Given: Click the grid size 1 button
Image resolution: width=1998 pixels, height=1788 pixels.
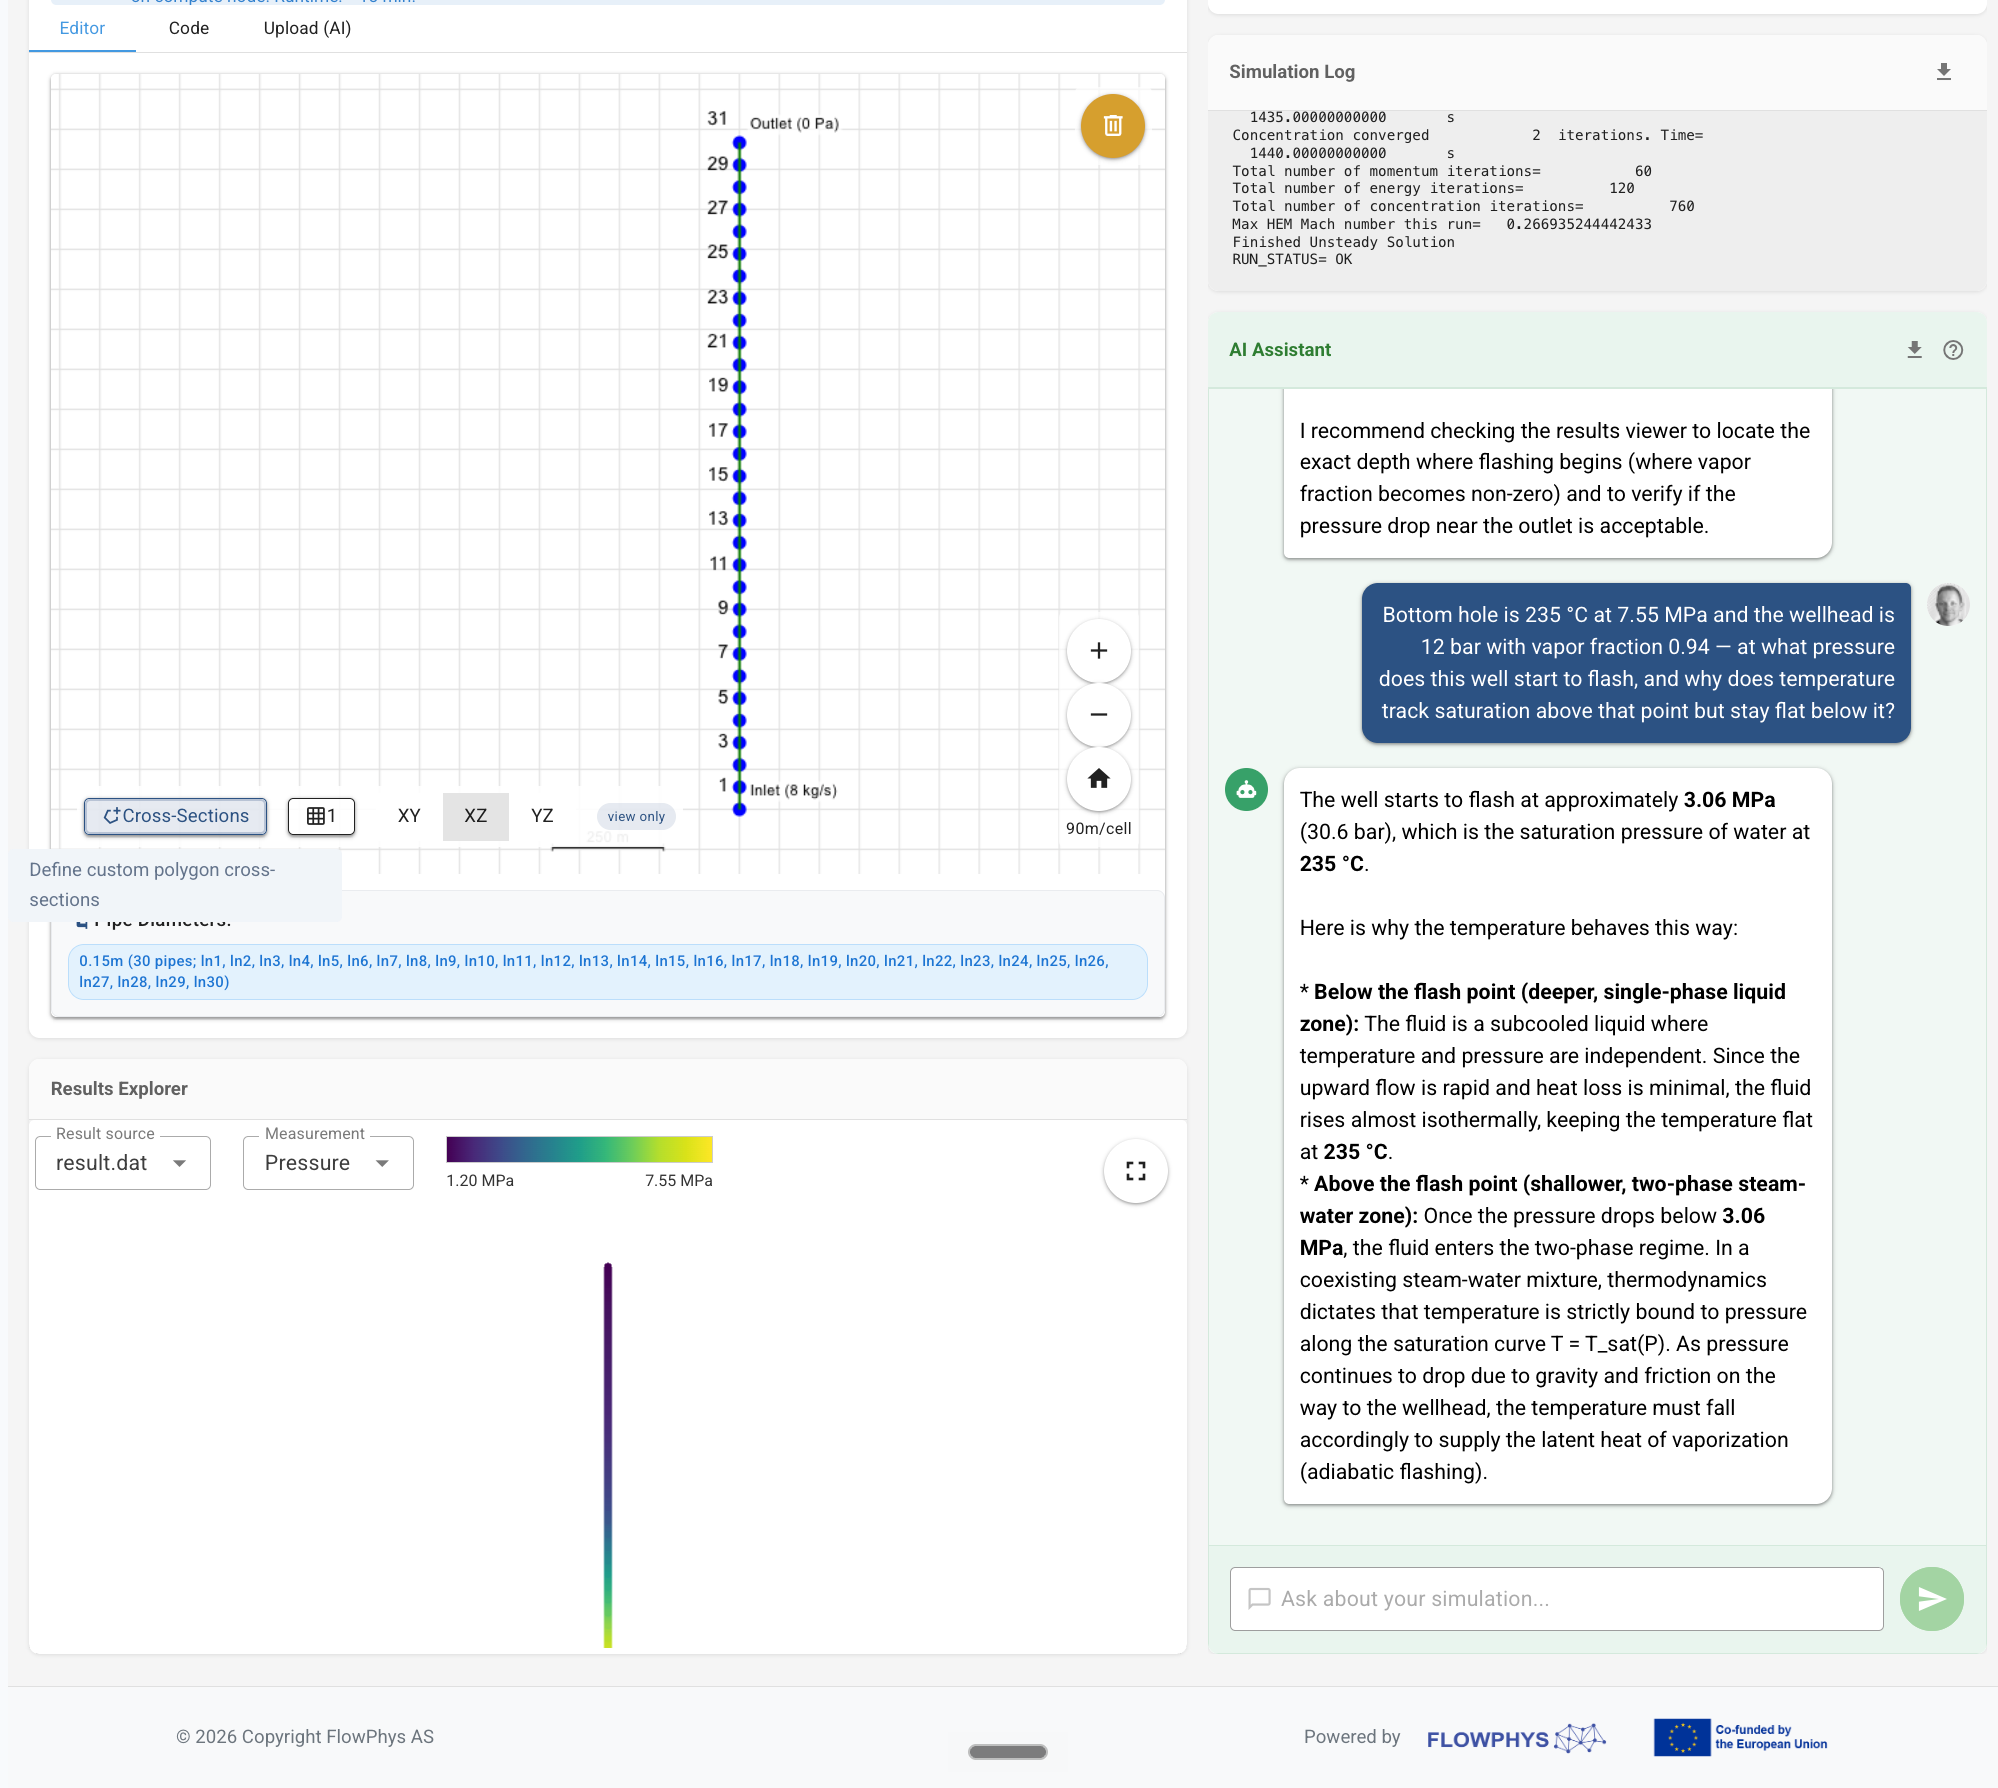Looking at the screenshot, I should (x=321, y=816).
